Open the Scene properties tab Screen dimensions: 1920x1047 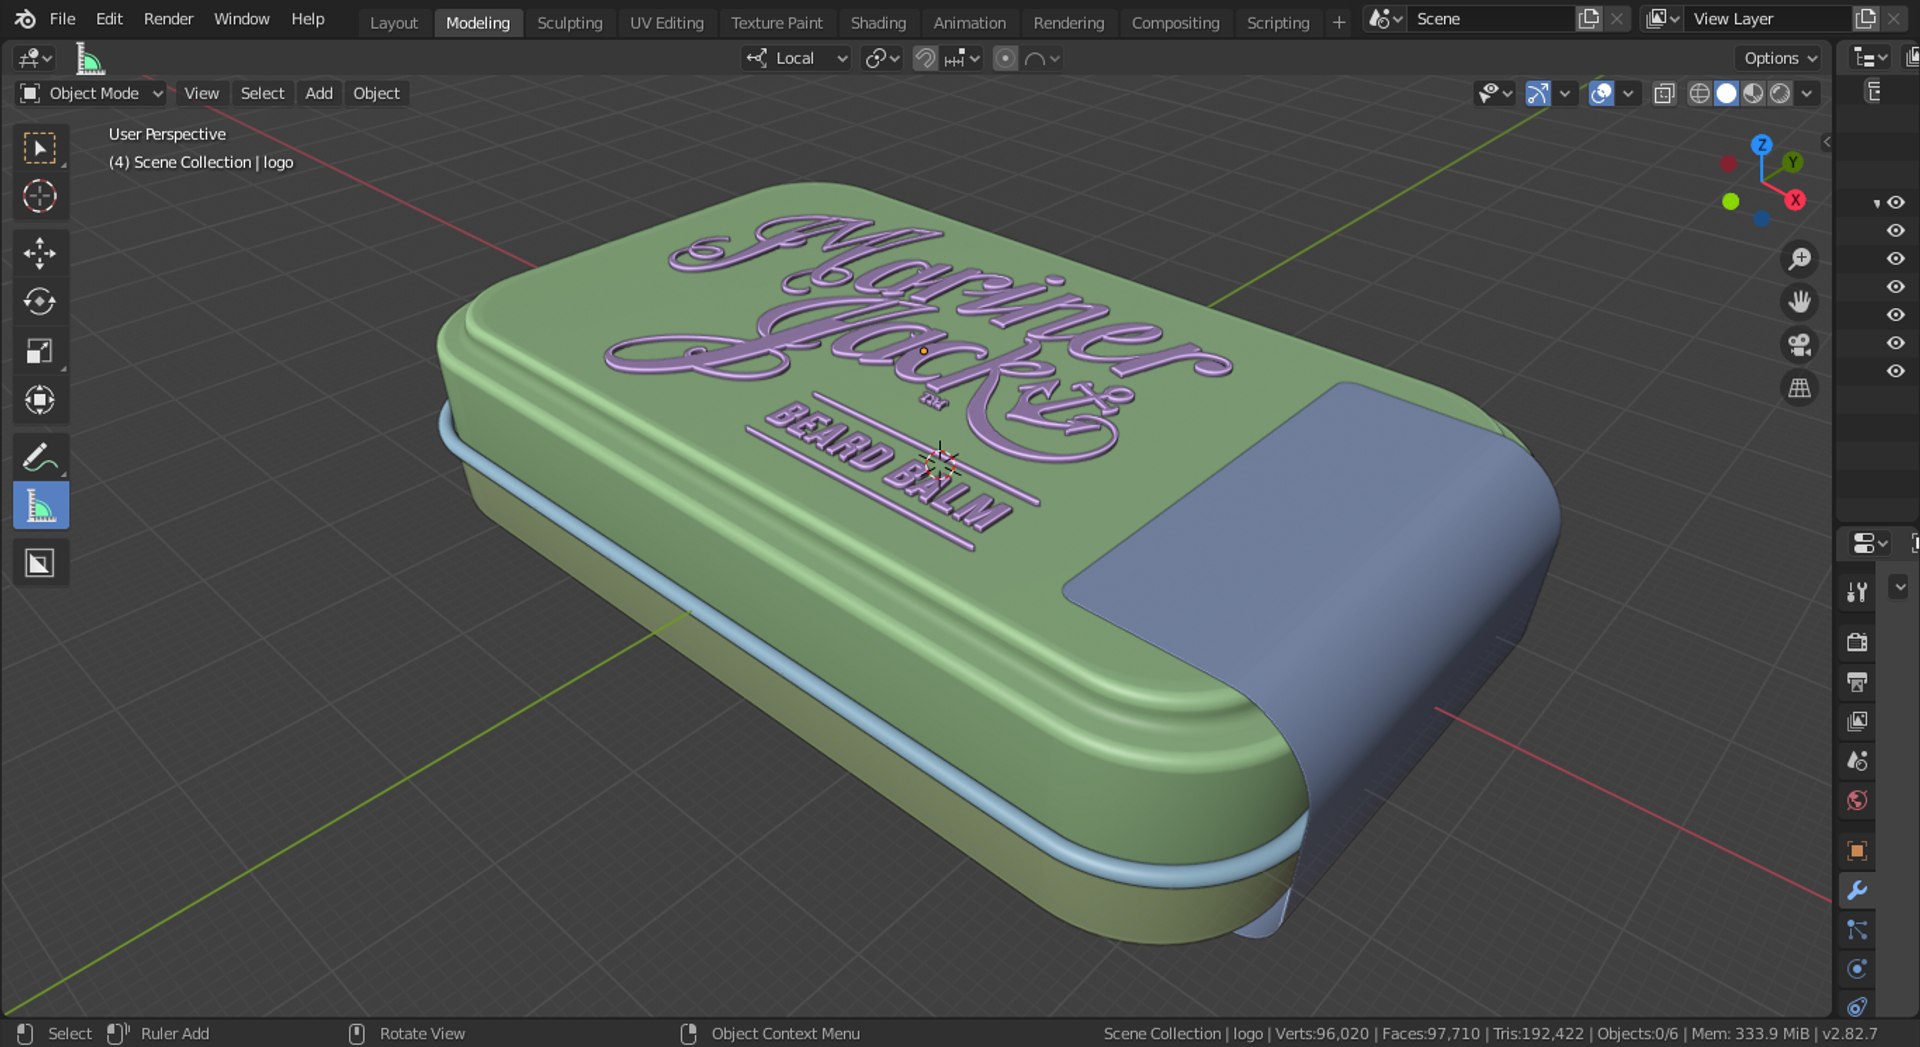point(1857,761)
